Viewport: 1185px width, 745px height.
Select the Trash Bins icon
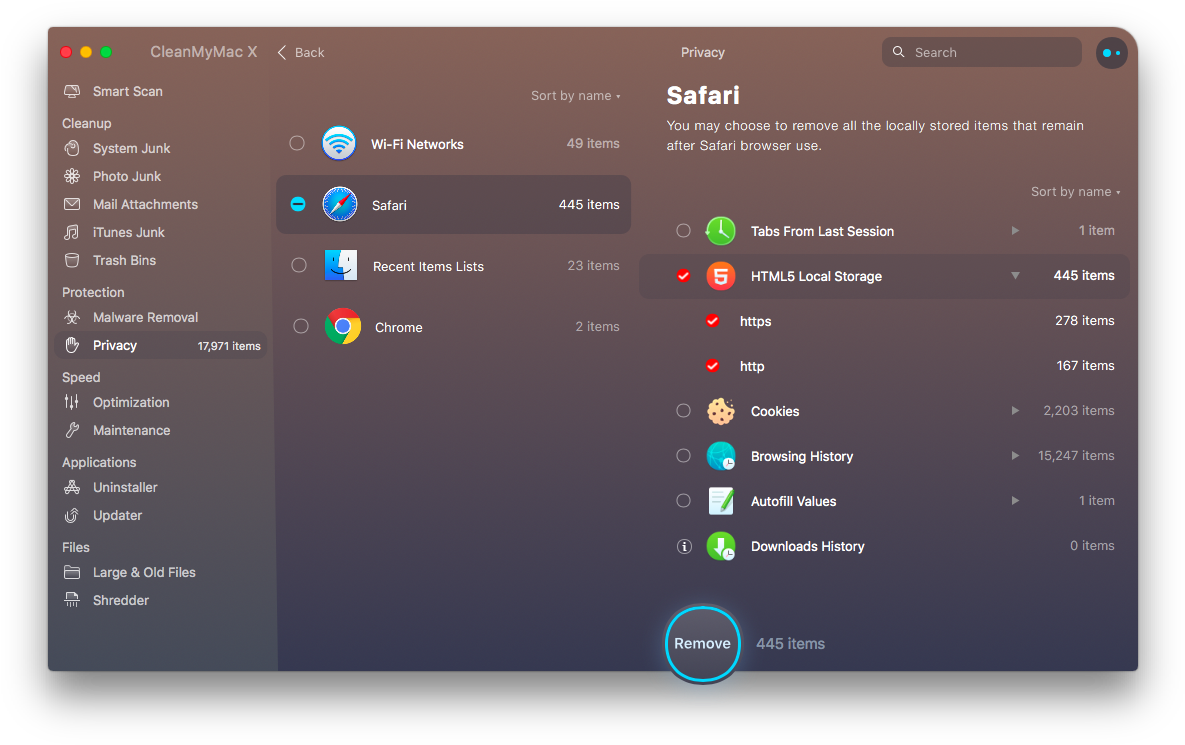[x=72, y=260]
